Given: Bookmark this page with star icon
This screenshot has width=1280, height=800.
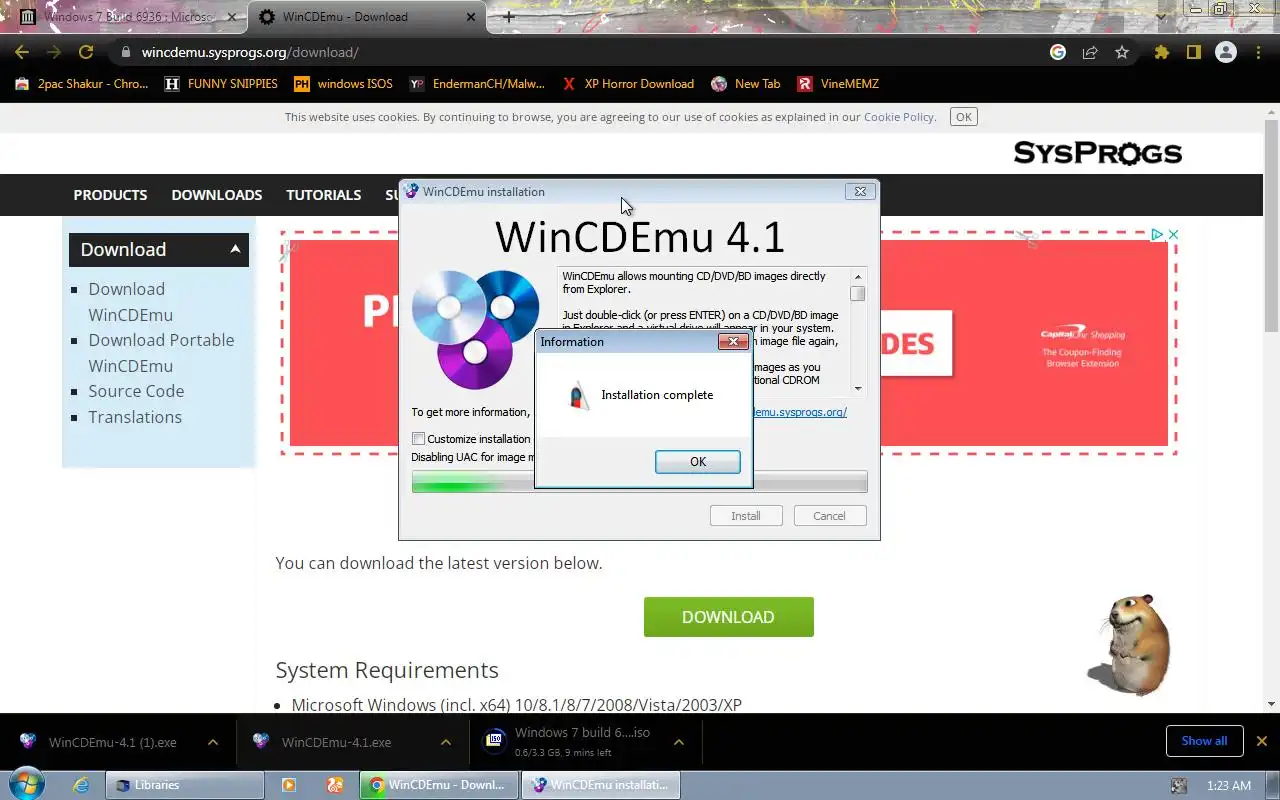Looking at the screenshot, I should (1122, 52).
